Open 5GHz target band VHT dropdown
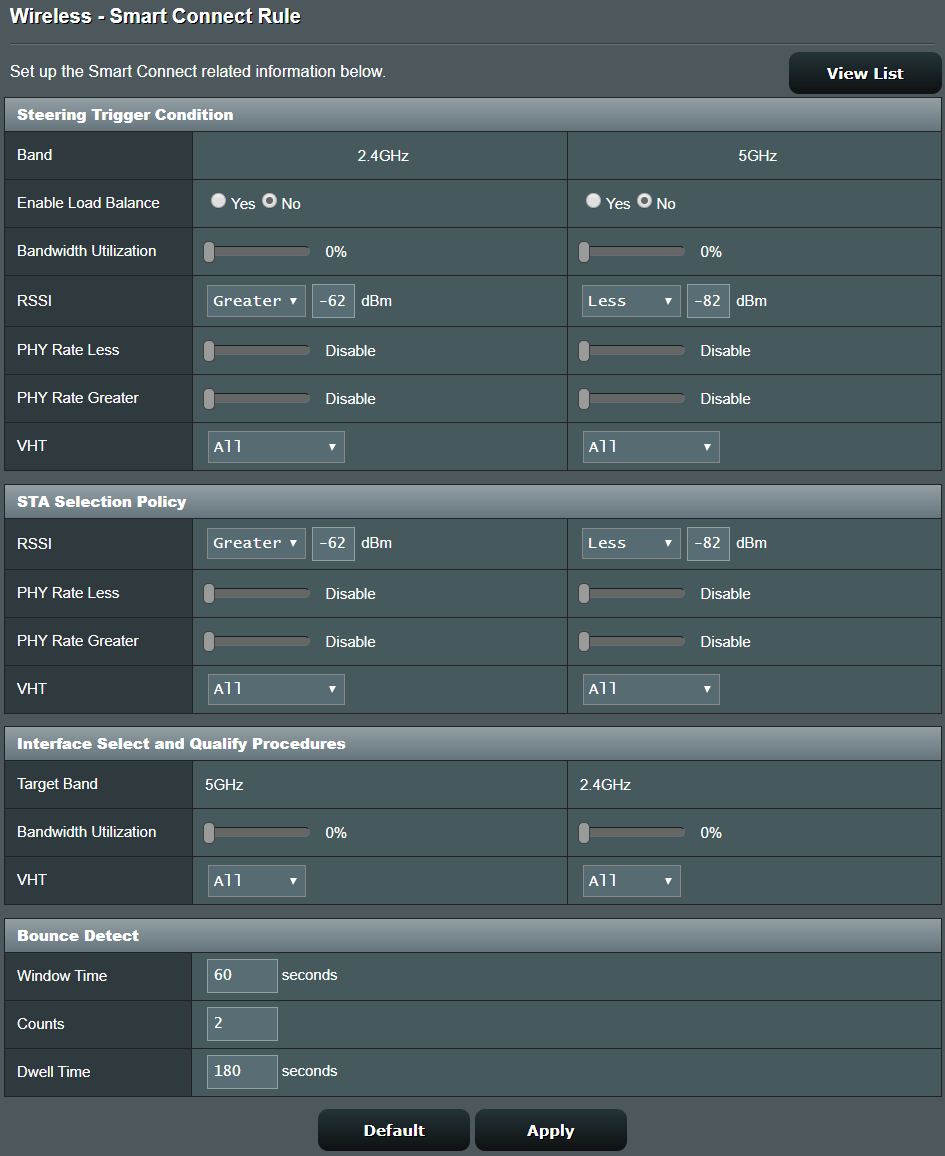The height and width of the screenshot is (1156, 945). click(256, 881)
